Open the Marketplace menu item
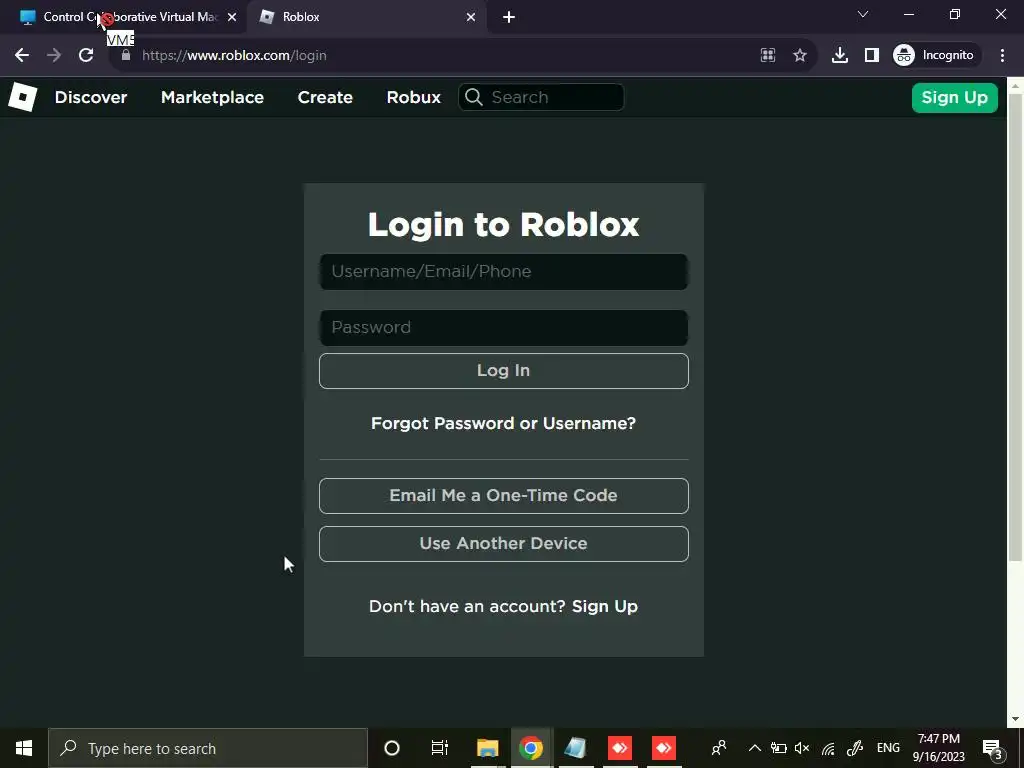 pos(212,97)
